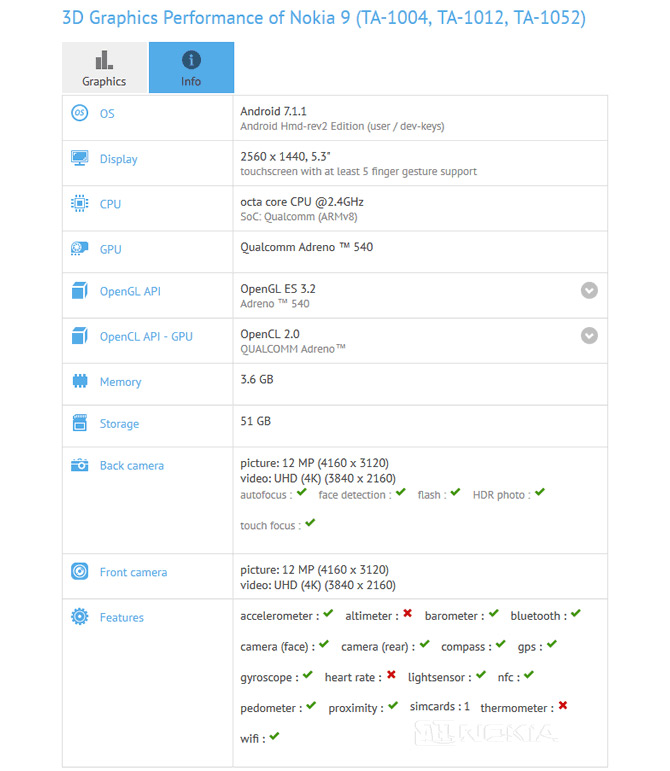
Task: Select the Info tab
Action: pos(191,67)
